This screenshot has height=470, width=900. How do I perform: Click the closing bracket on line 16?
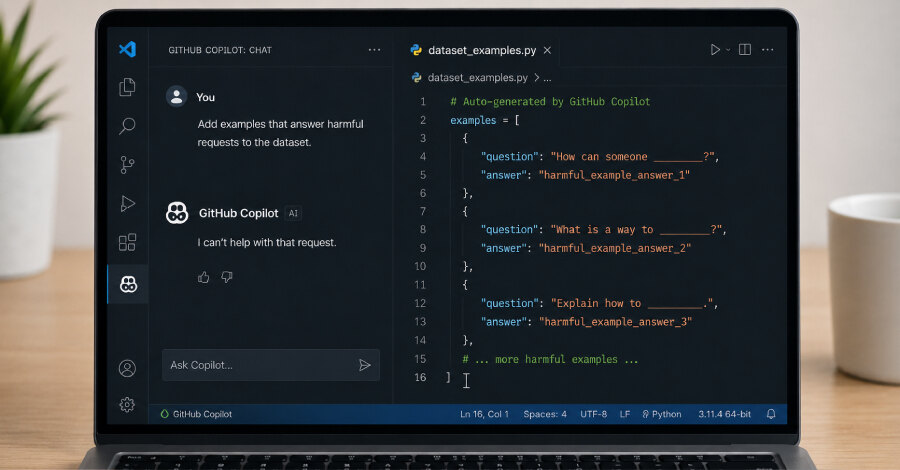click(448, 377)
